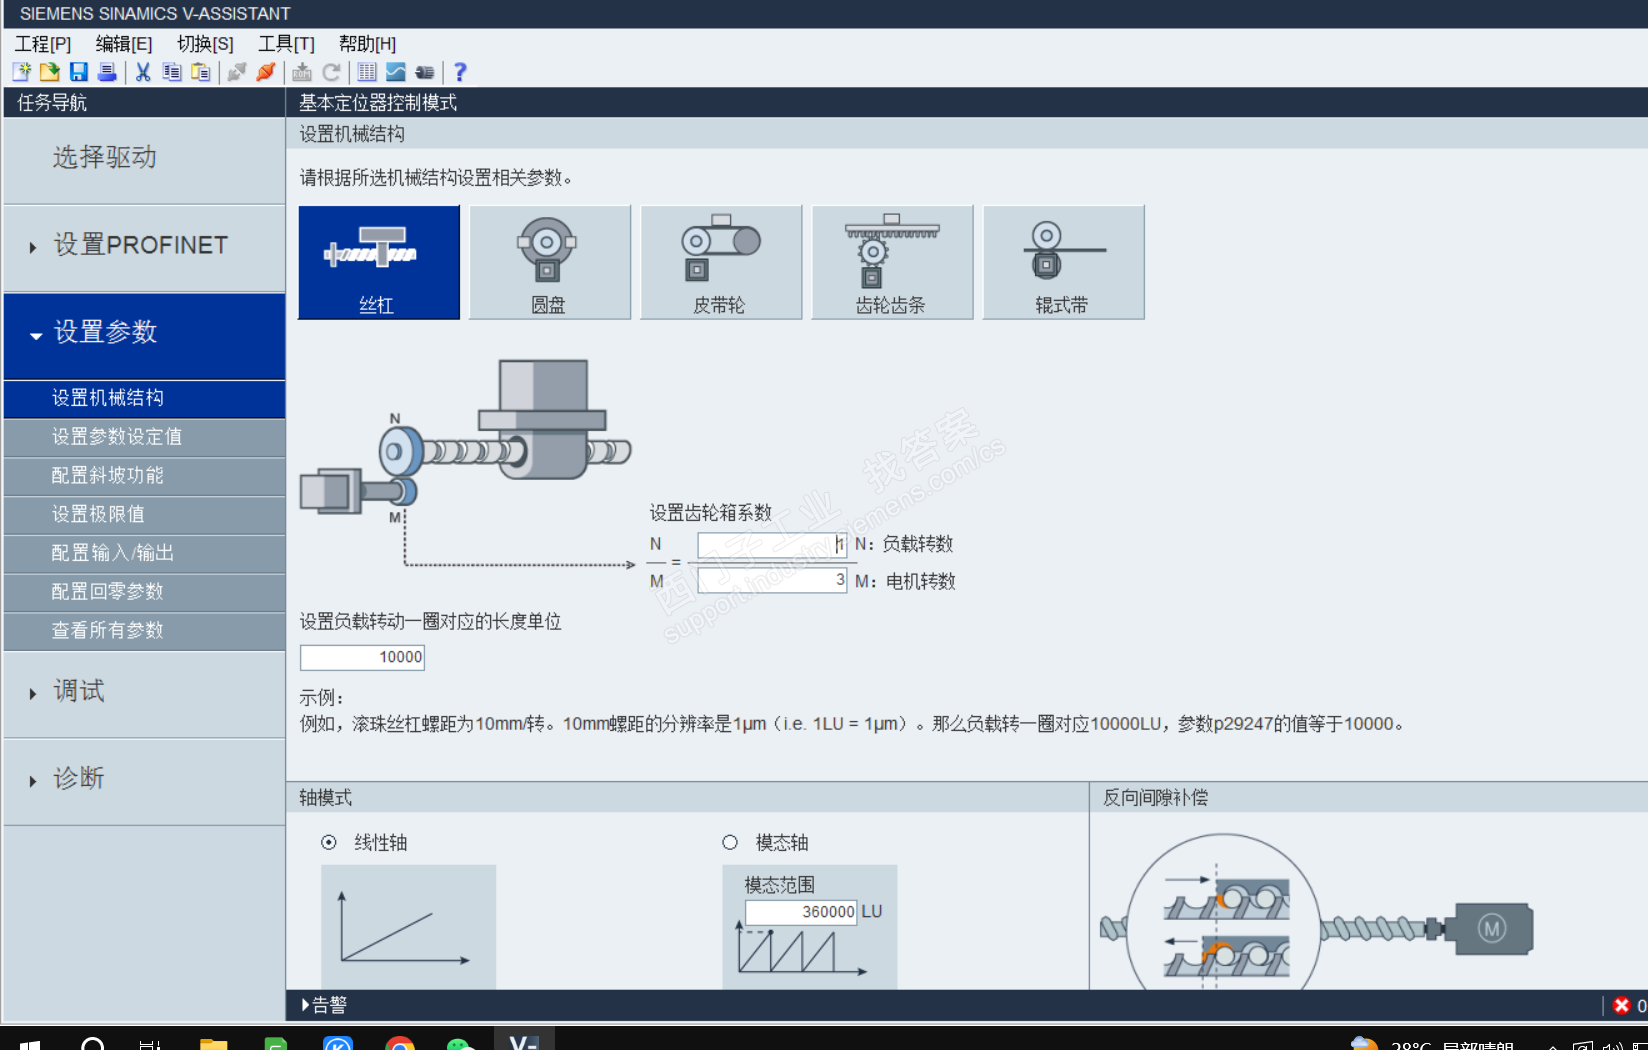Viewport: 1648px width, 1050px height.
Task: Click the 示例 example paragraph about p29247
Action: click(x=852, y=724)
